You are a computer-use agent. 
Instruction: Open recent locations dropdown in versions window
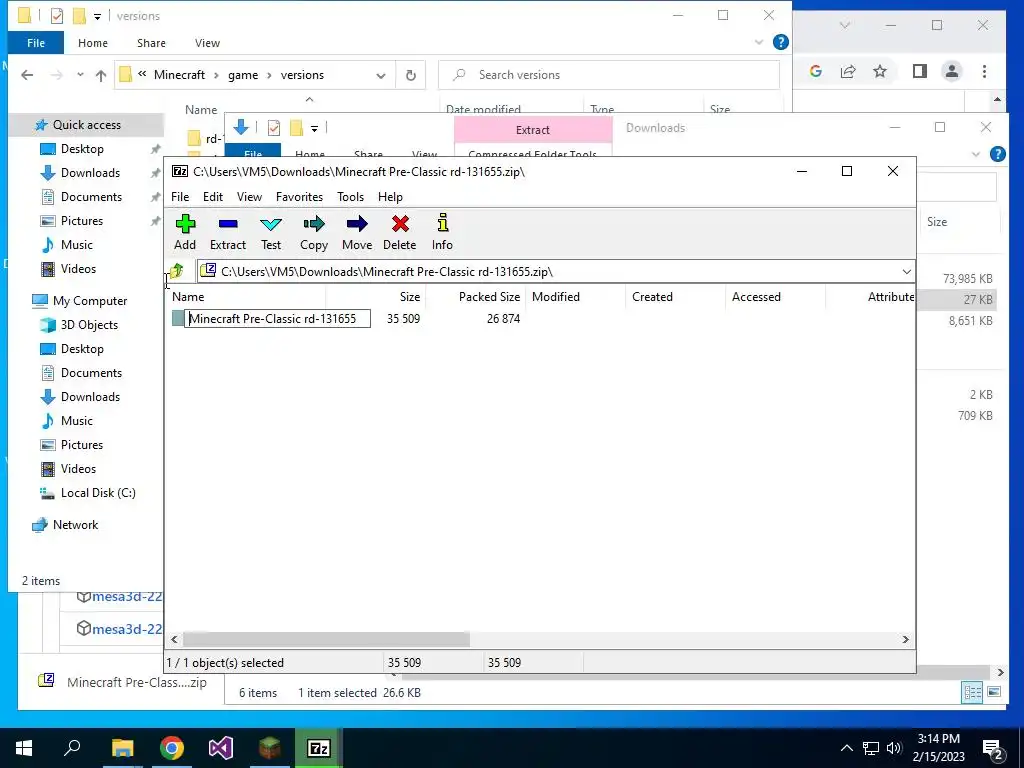(x=80, y=75)
